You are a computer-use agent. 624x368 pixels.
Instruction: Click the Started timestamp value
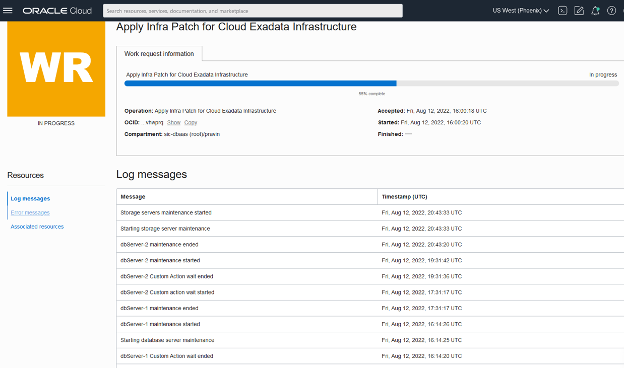(x=441, y=123)
